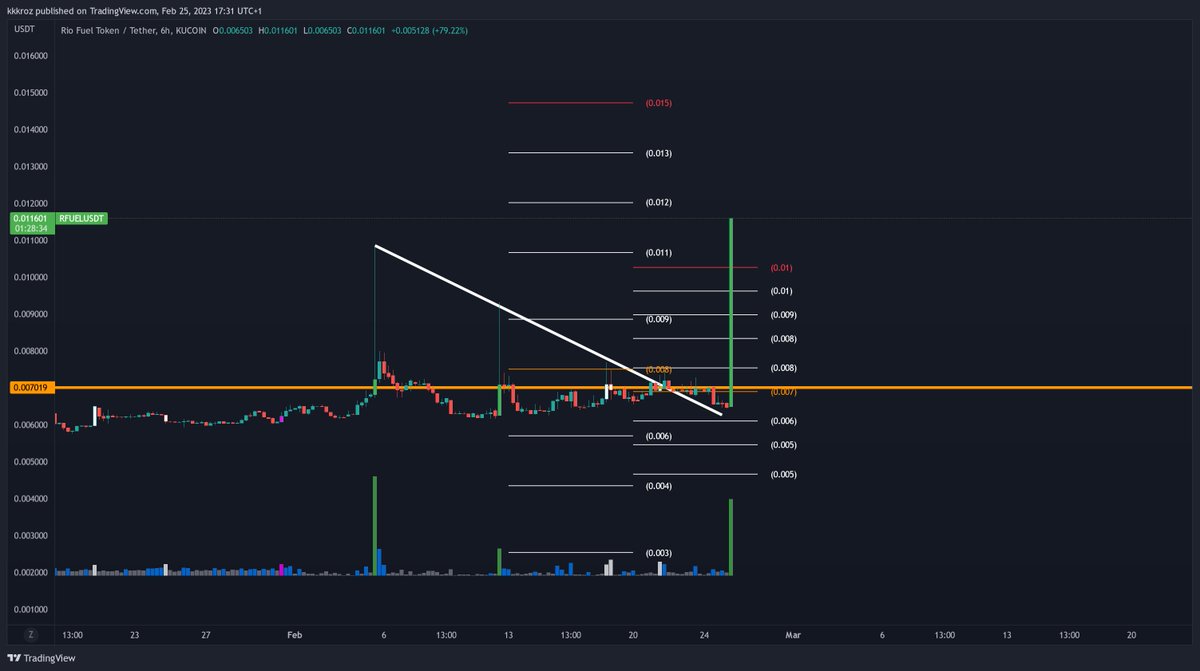Click 0.006000 on the price axis
Image resolution: width=1200 pixels, height=671 pixels.
point(30,425)
